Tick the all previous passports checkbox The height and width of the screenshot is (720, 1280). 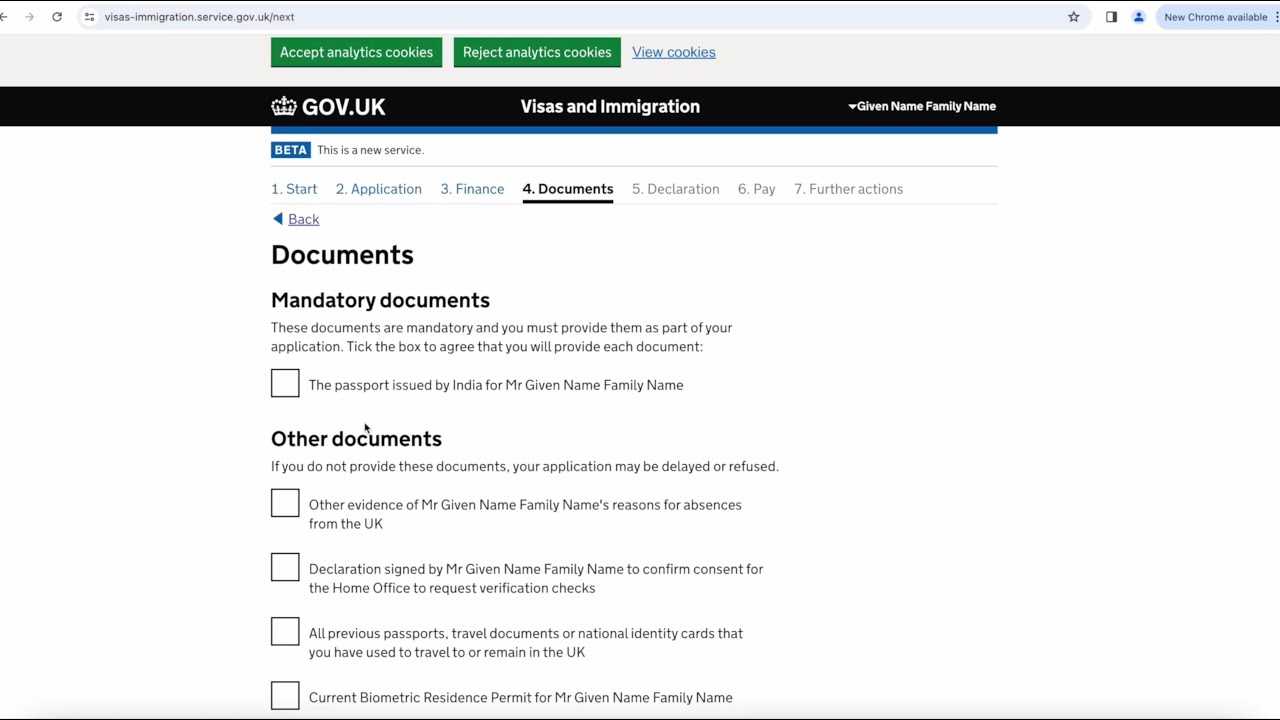point(285,631)
